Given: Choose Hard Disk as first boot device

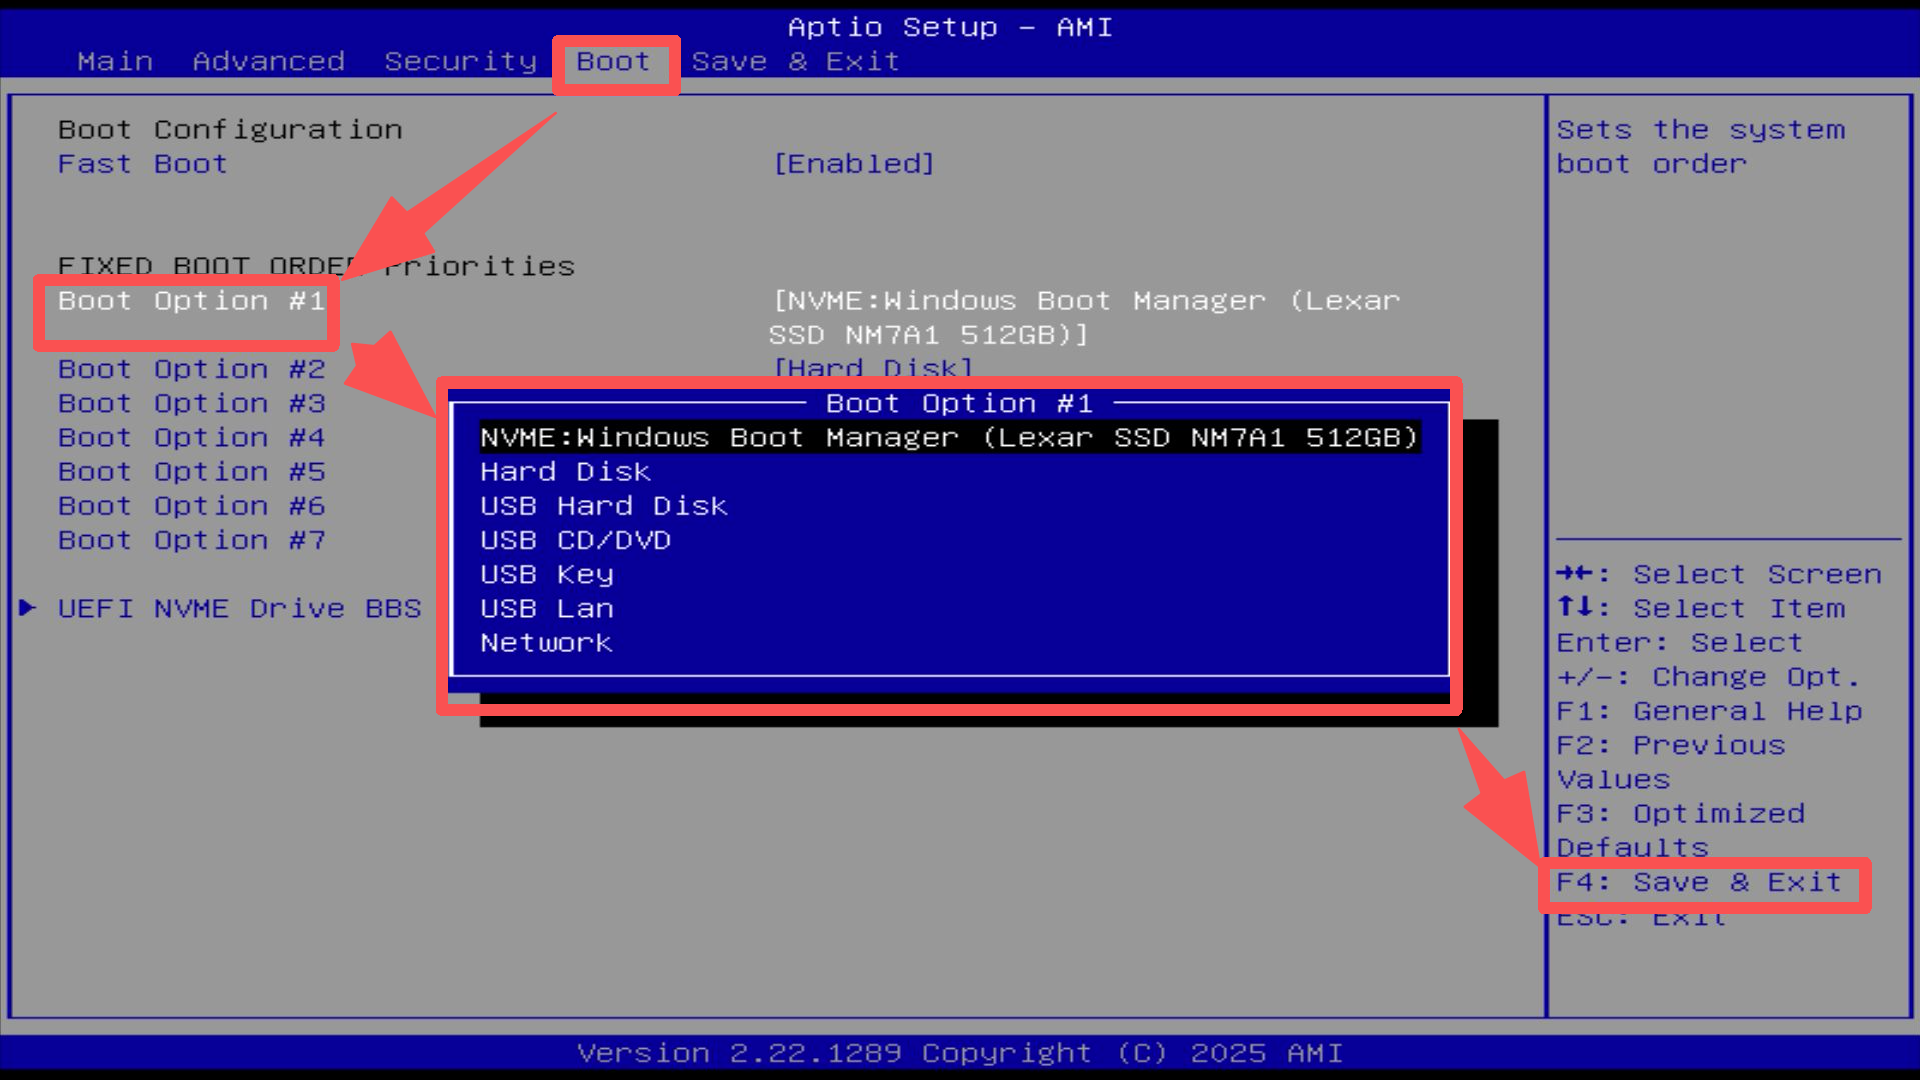Looking at the screenshot, I should (x=565, y=471).
